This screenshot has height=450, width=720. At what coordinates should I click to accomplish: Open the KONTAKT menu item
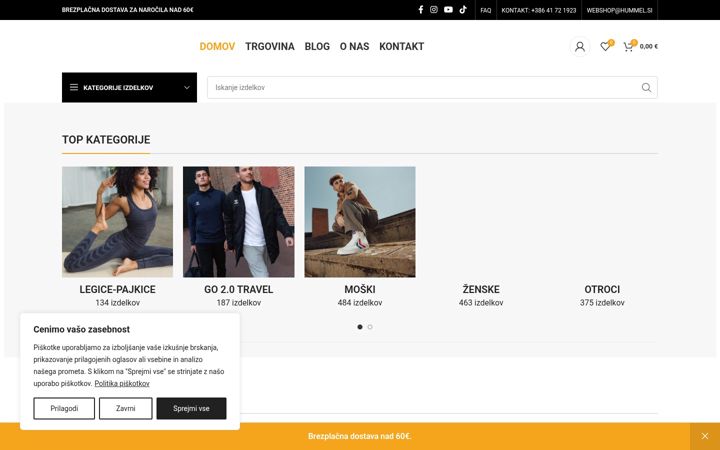[x=402, y=46]
